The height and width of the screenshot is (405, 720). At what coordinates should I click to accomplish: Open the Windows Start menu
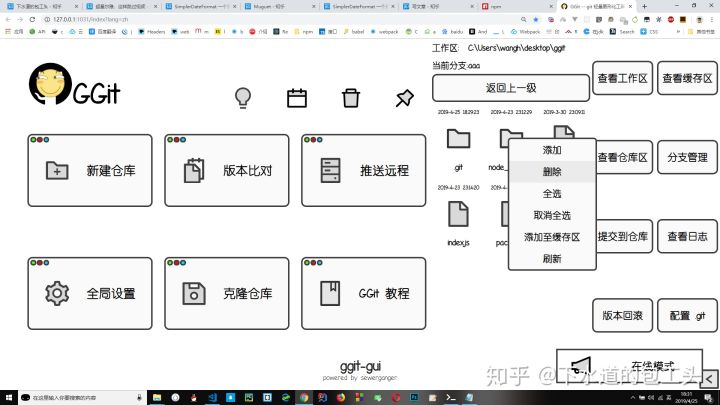pyautogui.click(x=9, y=397)
